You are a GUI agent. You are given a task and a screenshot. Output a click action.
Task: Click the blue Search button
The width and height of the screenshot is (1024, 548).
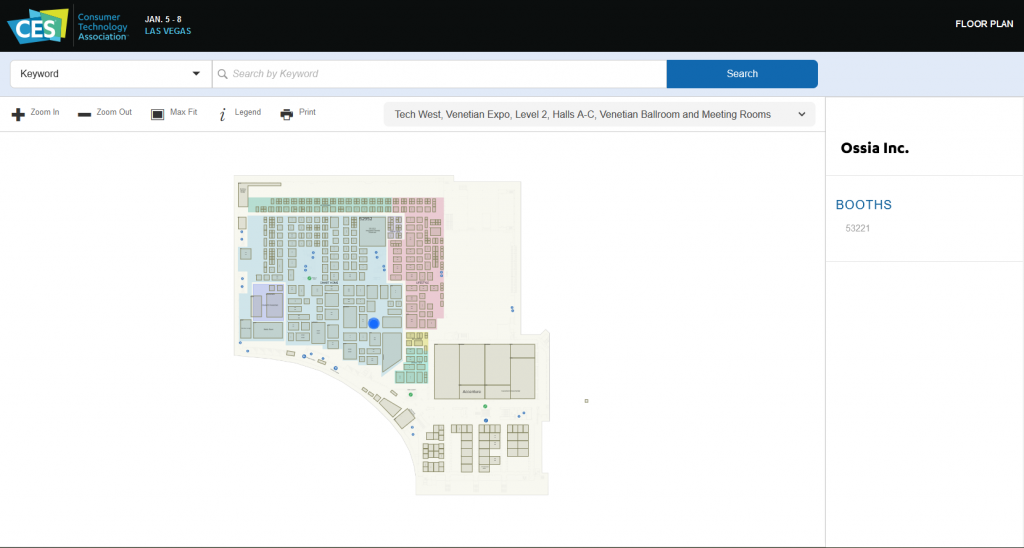click(x=742, y=74)
